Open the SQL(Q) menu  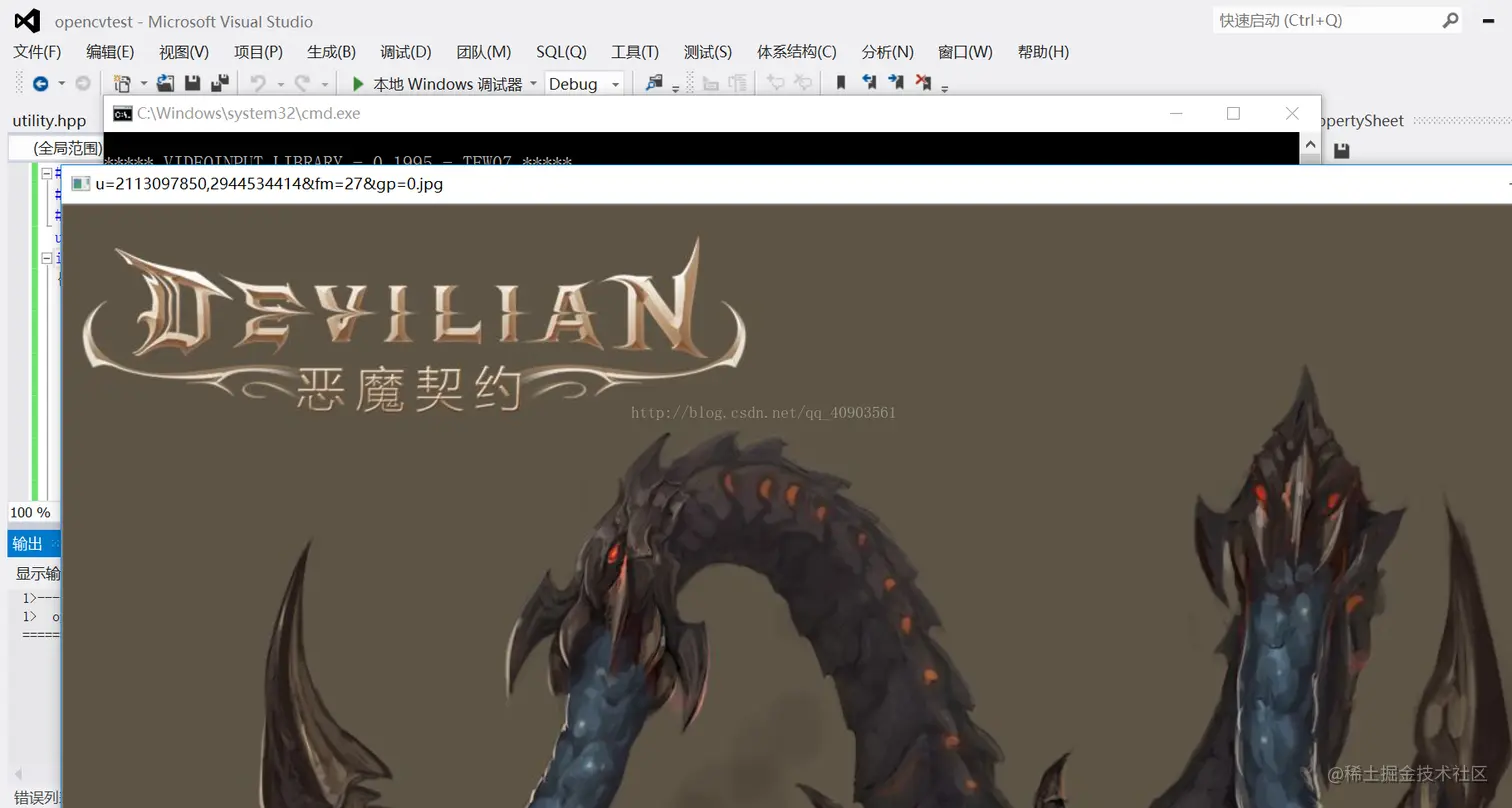(561, 52)
